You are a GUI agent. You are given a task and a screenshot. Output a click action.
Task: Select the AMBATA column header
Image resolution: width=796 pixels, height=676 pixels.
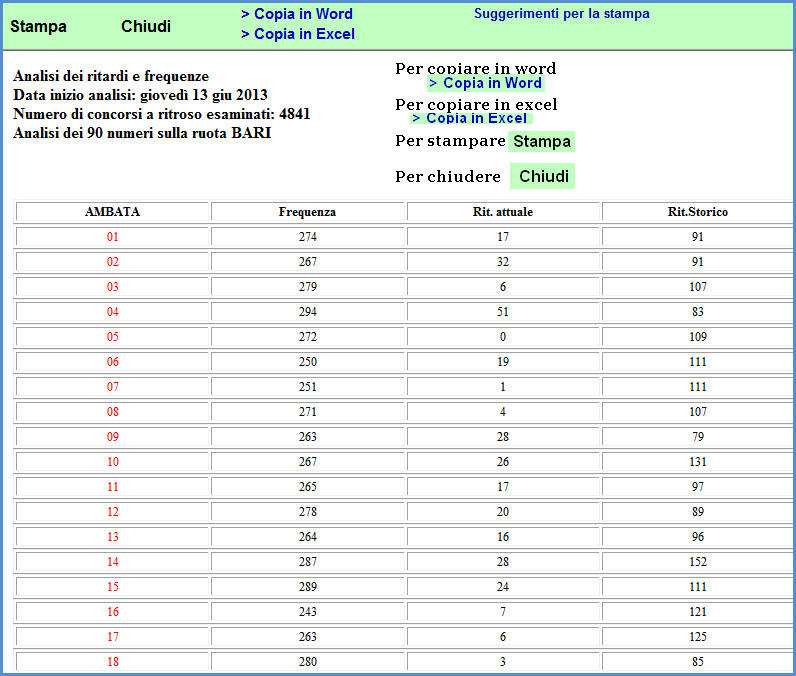click(x=112, y=212)
